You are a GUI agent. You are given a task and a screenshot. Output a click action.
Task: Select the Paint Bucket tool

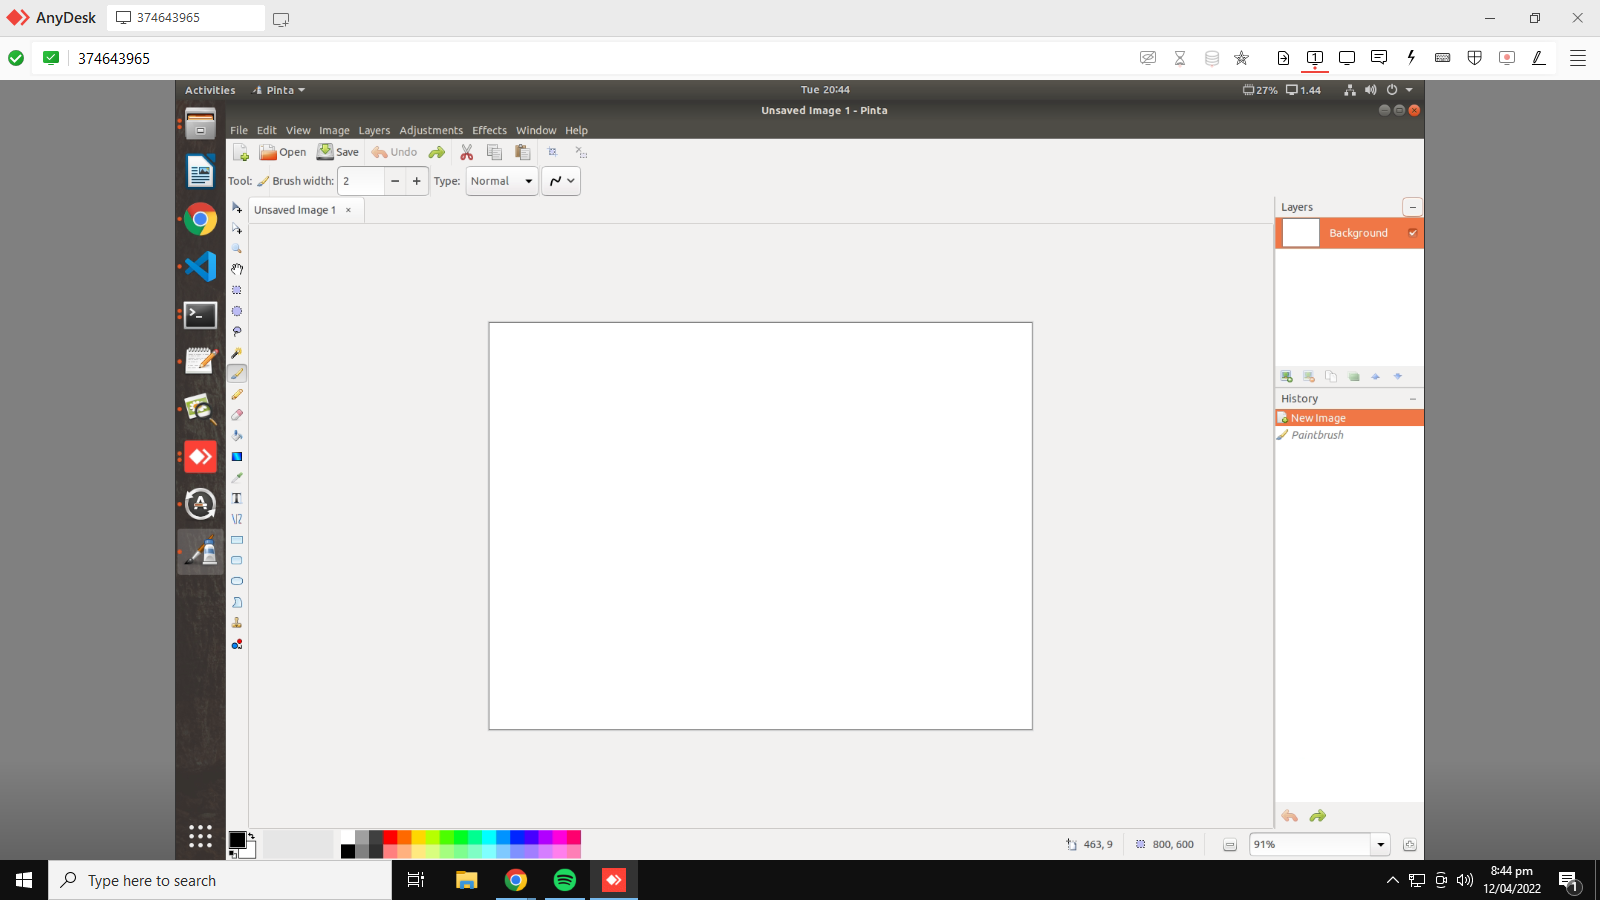pos(237,436)
